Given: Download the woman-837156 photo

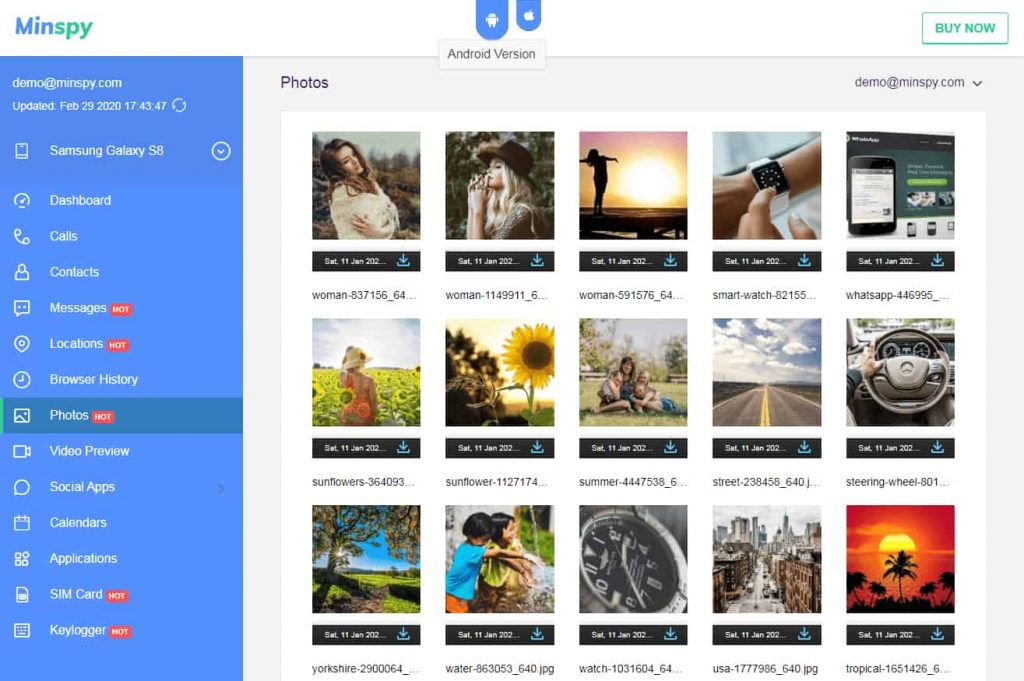Looking at the screenshot, I should pyautogui.click(x=404, y=261).
